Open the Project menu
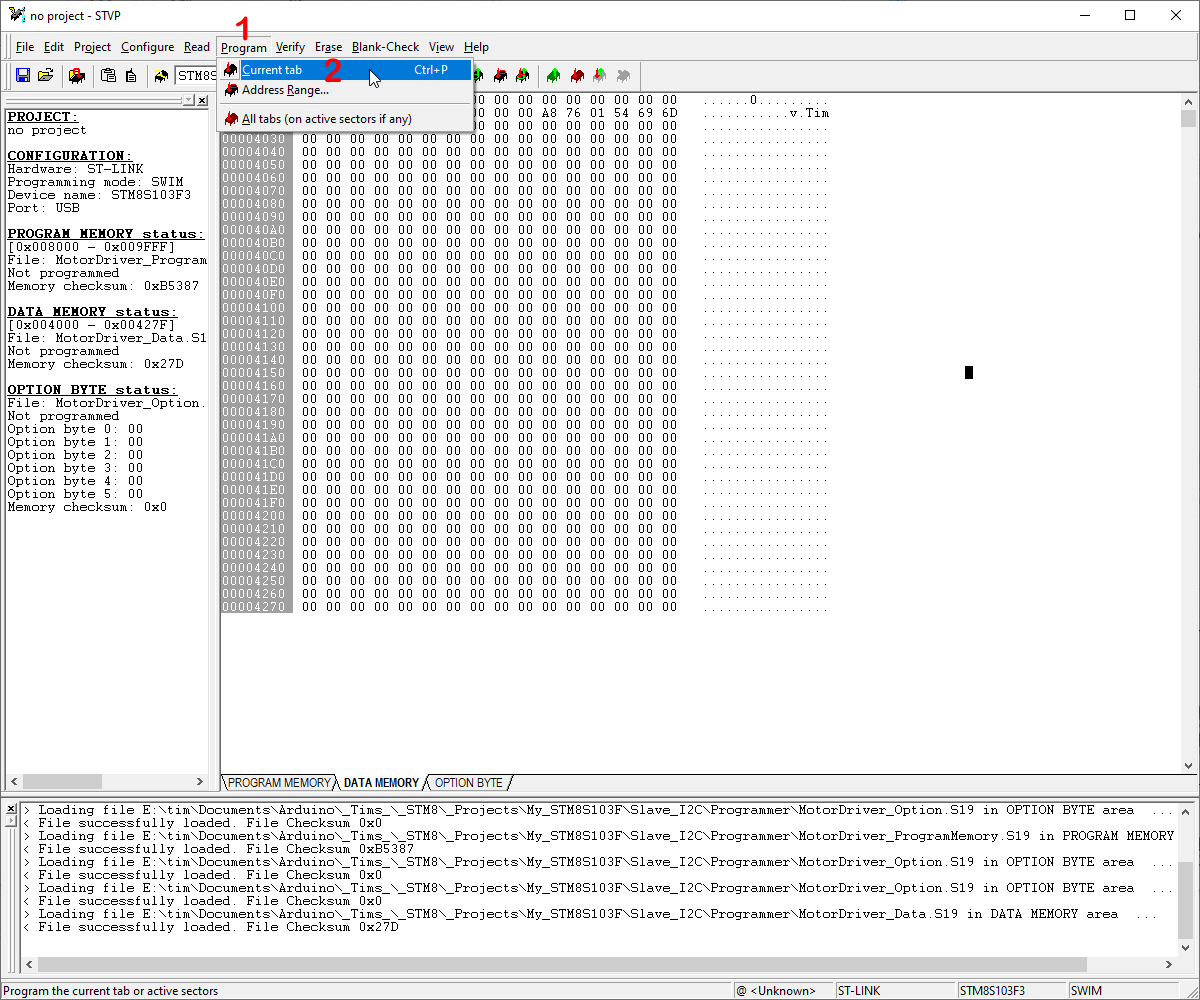Screen dimensions: 1200x1000 [93, 47]
